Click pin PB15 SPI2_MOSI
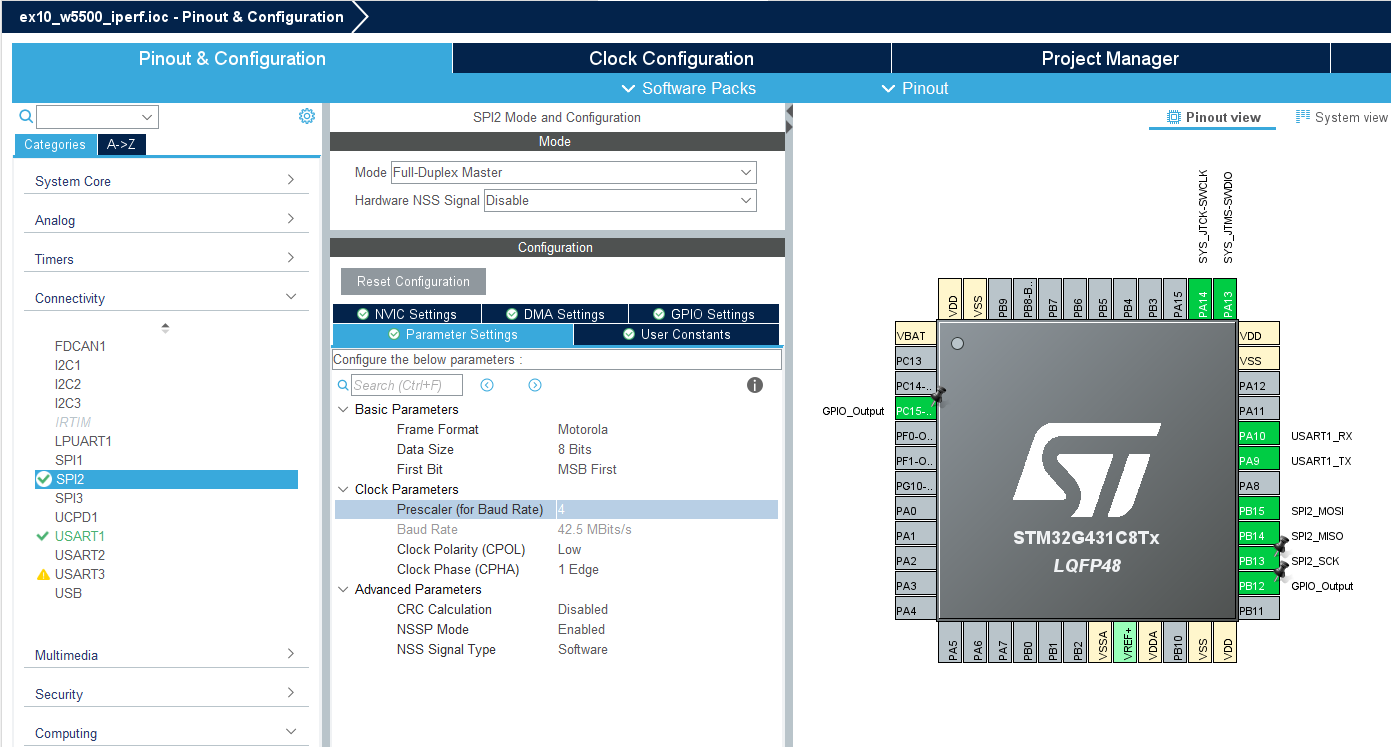1391x747 pixels. click(x=1259, y=511)
